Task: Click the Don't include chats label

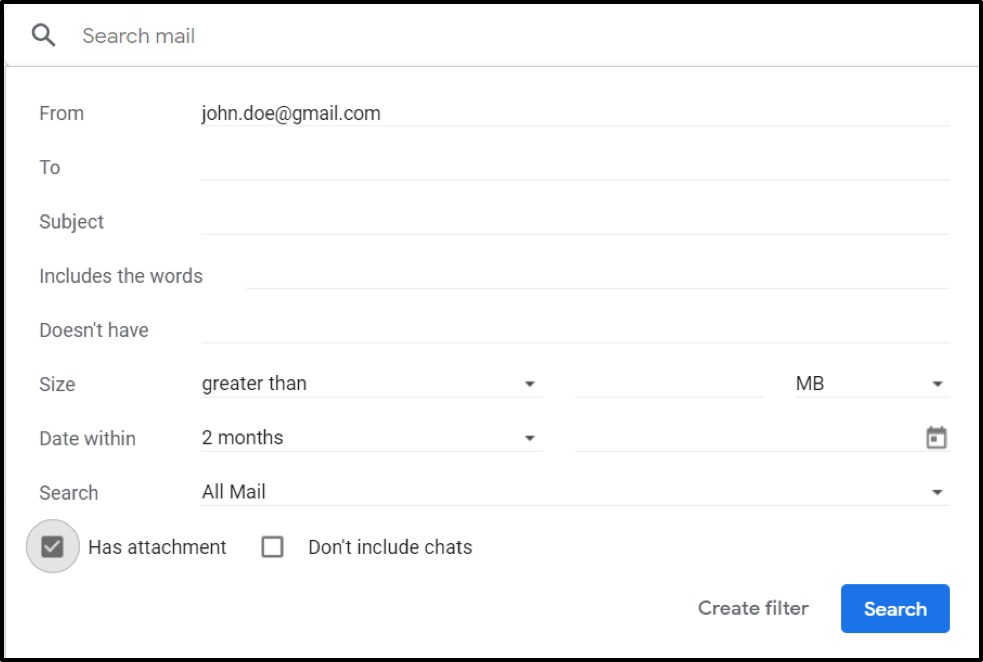Action: (390, 547)
